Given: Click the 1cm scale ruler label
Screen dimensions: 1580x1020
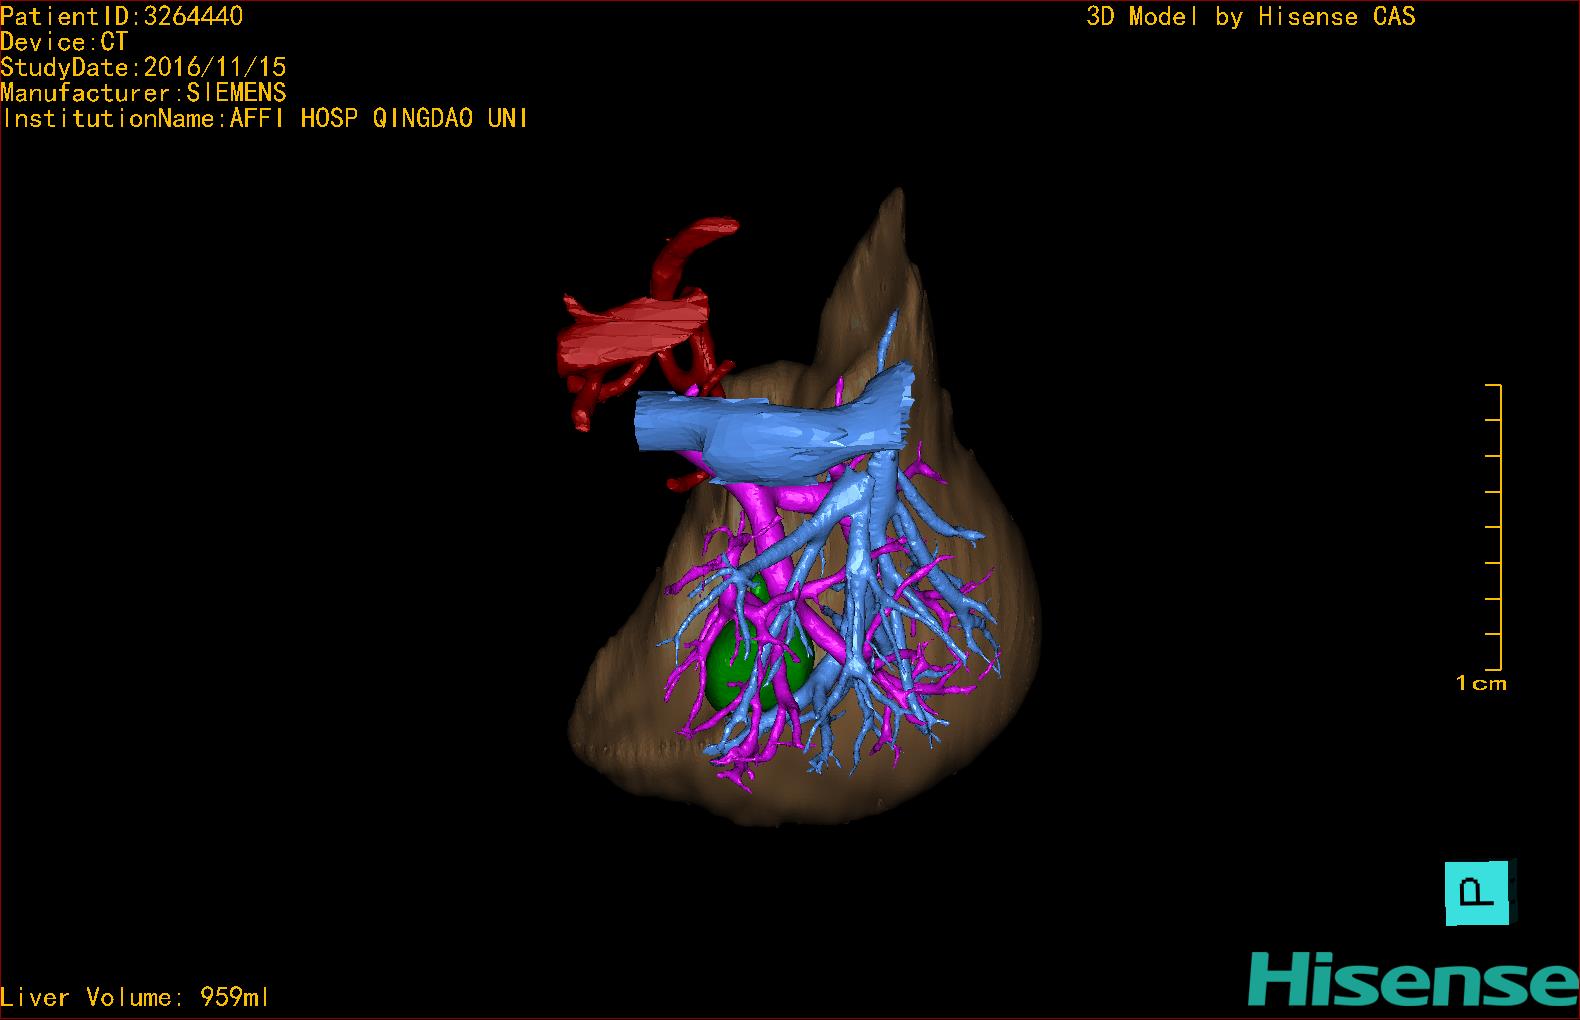Looking at the screenshot, I should [x=1481, y=684].
